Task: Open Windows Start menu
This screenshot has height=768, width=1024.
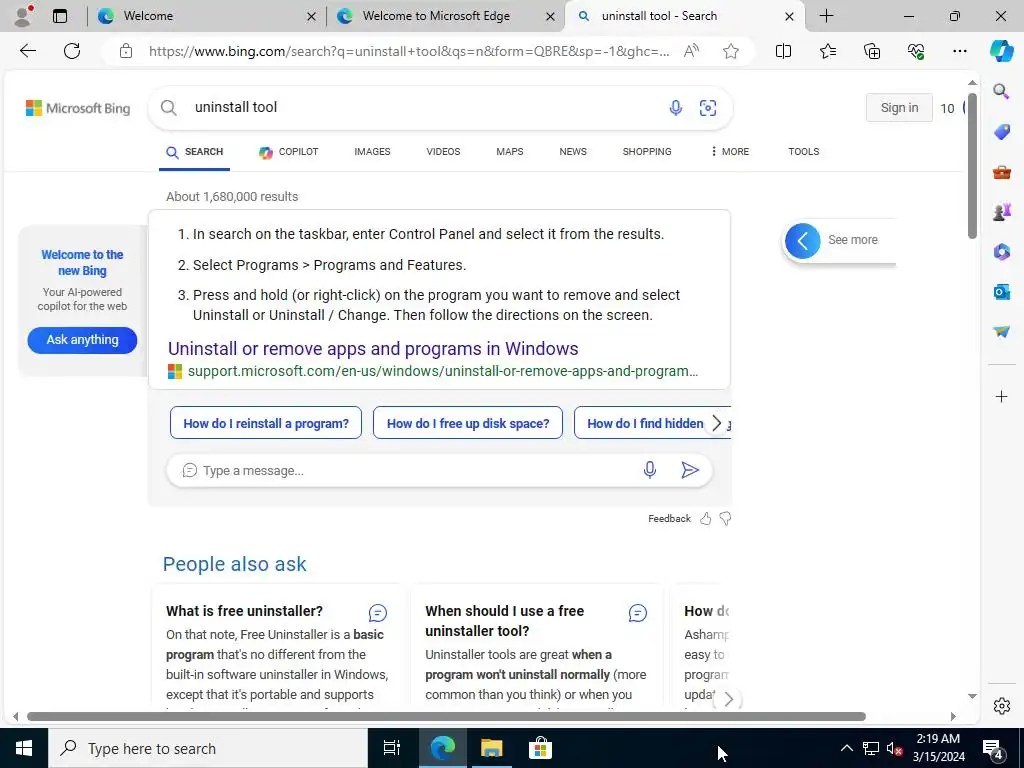Action: [24, 748]
